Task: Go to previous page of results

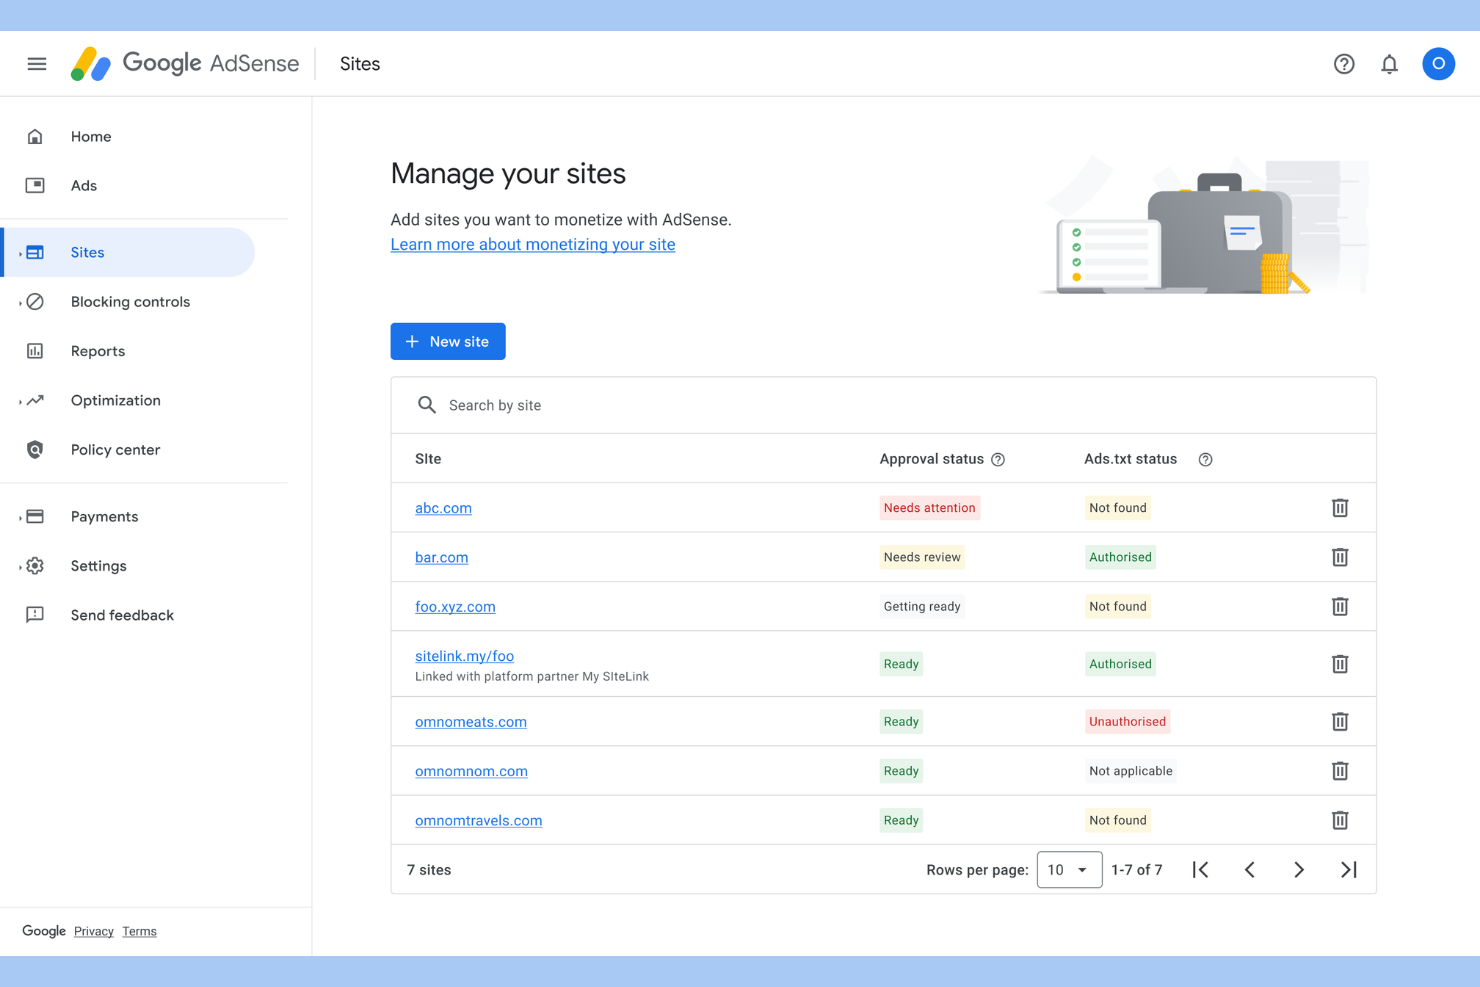Action: [x=1250, y=870]
